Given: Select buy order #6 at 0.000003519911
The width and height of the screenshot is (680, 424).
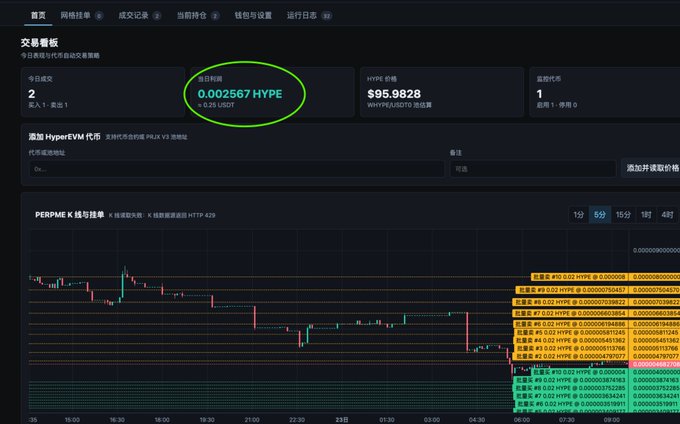Looking at the screenshot, I should 571,404.
